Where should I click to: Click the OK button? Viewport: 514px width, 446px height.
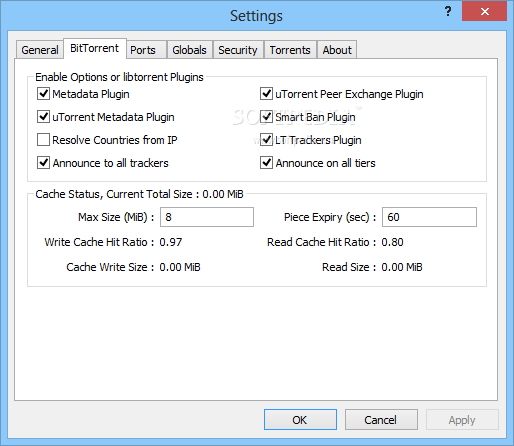tap(300, 420)
